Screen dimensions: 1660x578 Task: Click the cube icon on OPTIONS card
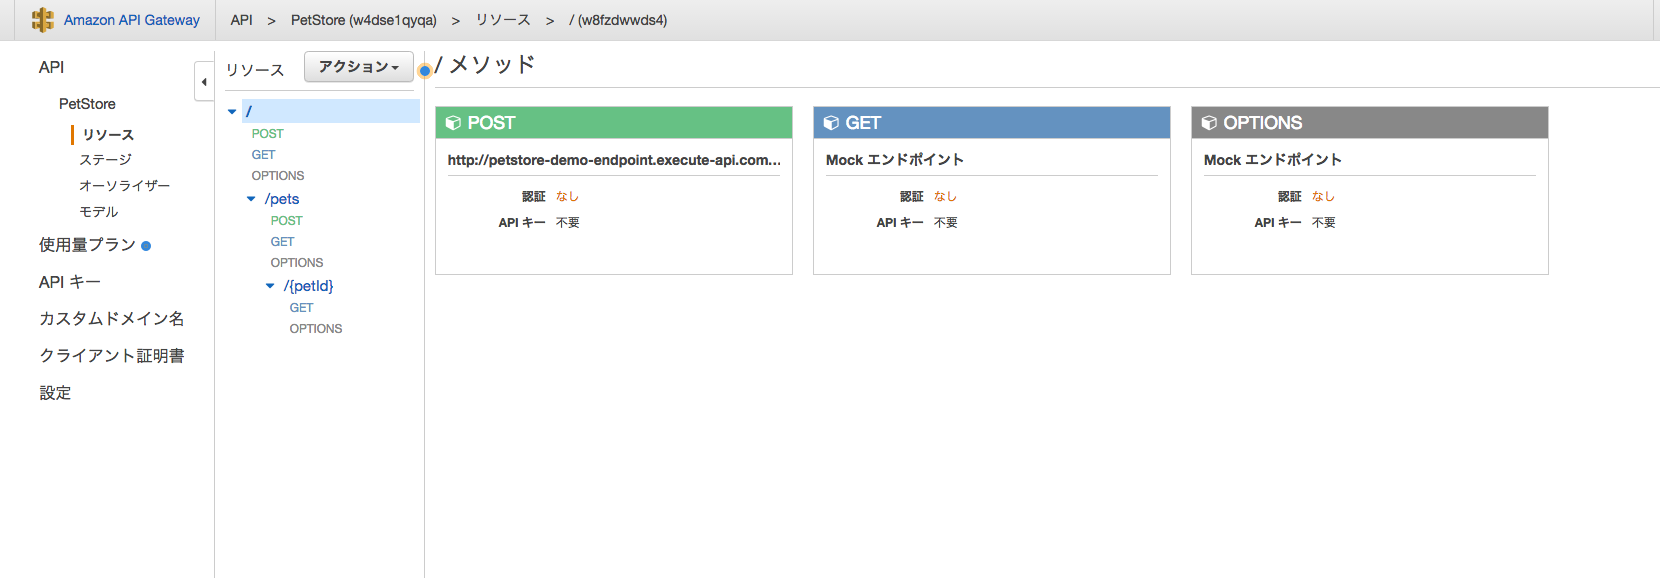click(x=1209, y=123)
